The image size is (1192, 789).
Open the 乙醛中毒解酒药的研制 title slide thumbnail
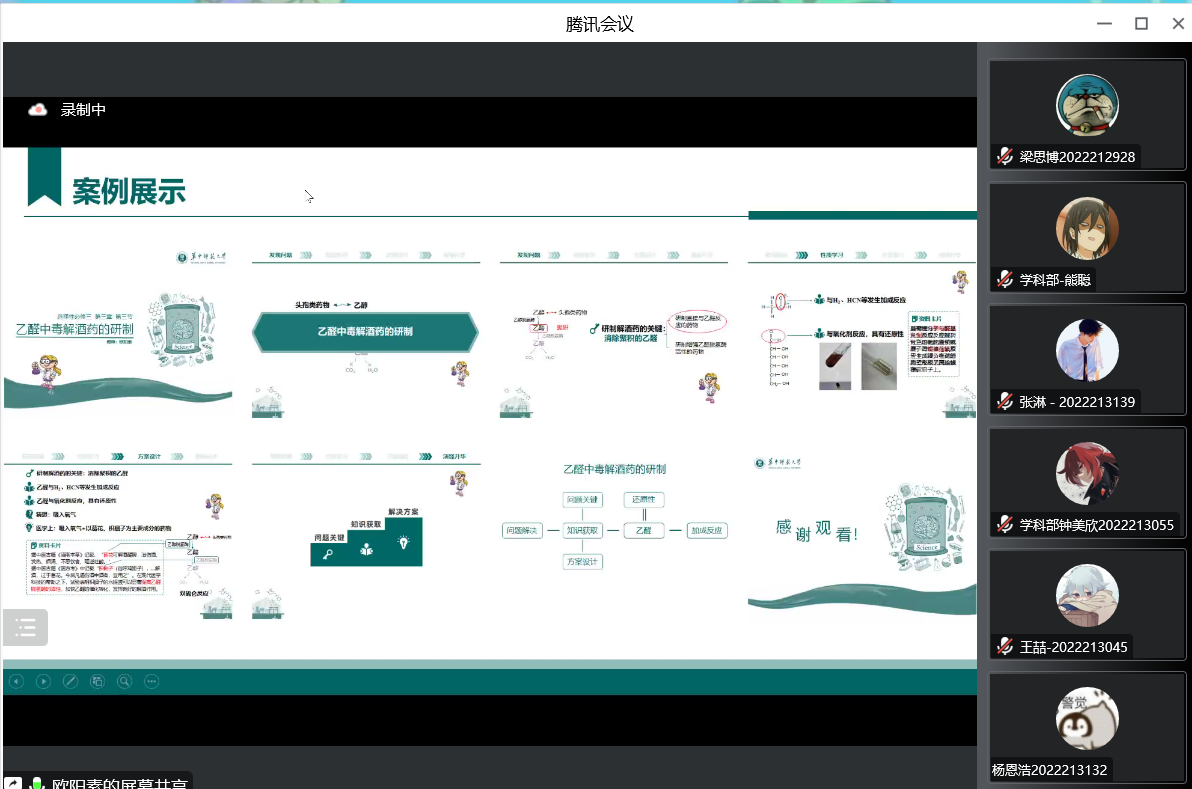[x=118, y=328]
